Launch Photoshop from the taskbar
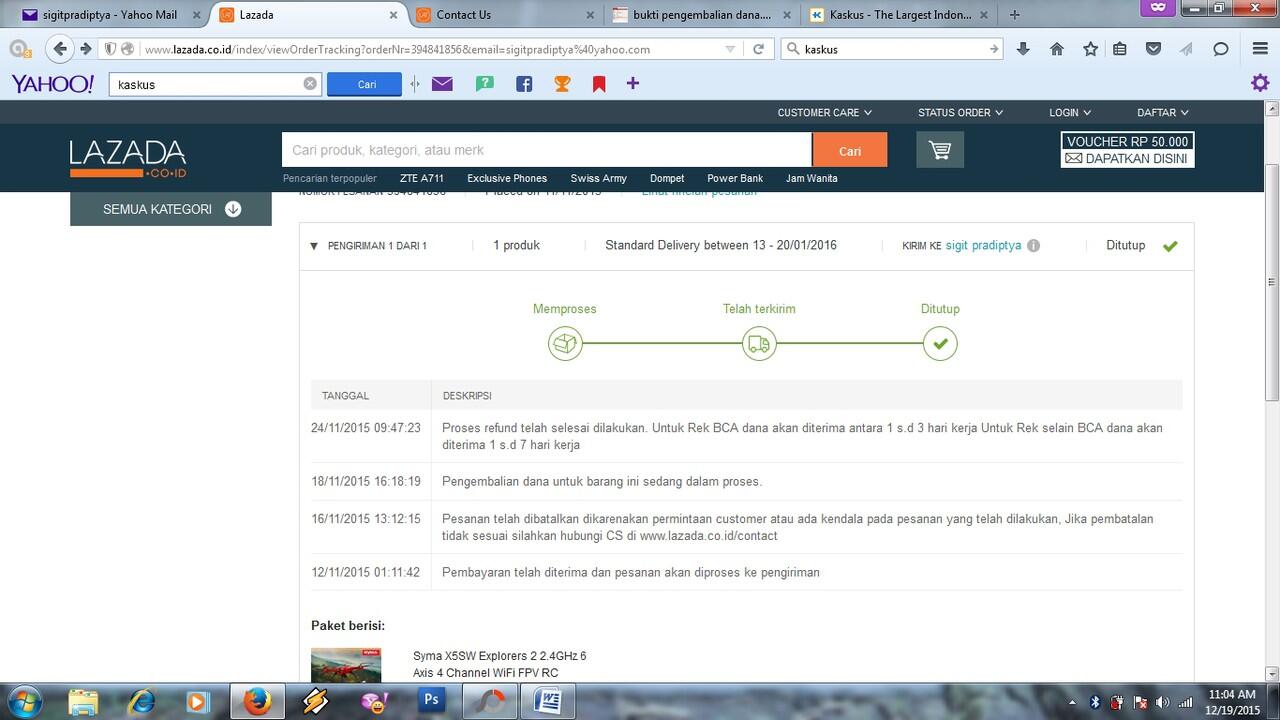 click(432, 701)
